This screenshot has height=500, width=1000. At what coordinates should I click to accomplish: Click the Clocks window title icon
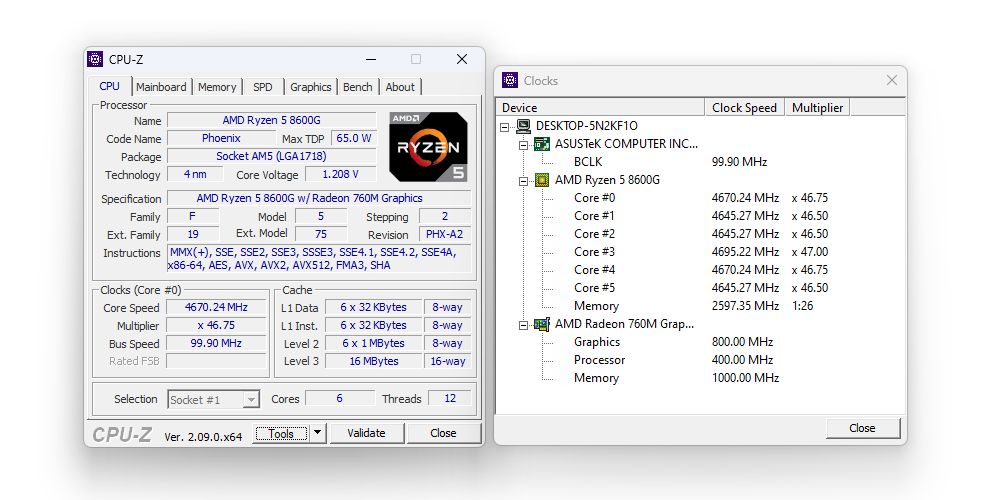point(510,80)
